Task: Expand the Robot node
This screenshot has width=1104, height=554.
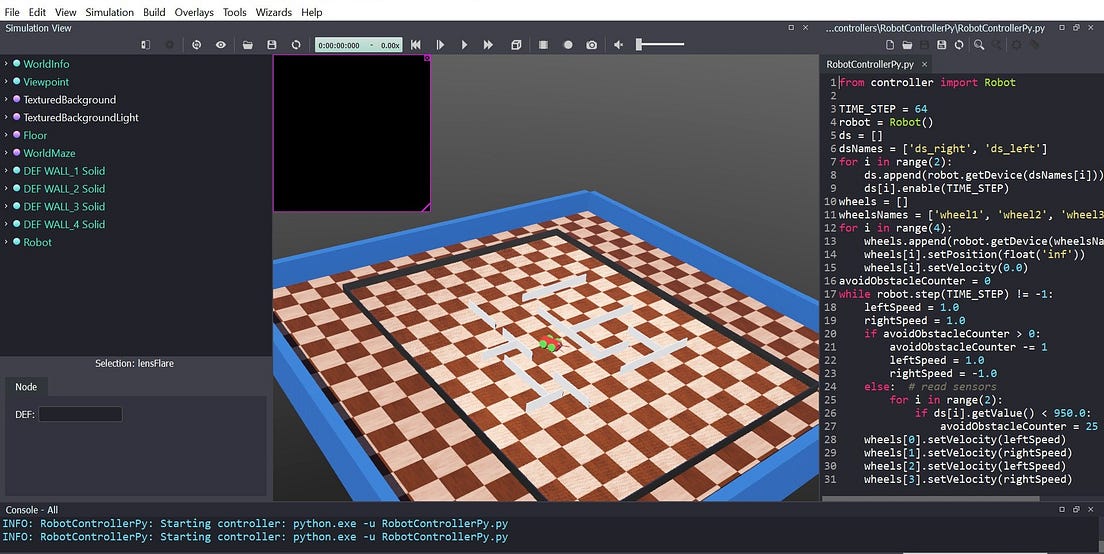Action: [6, 241]
